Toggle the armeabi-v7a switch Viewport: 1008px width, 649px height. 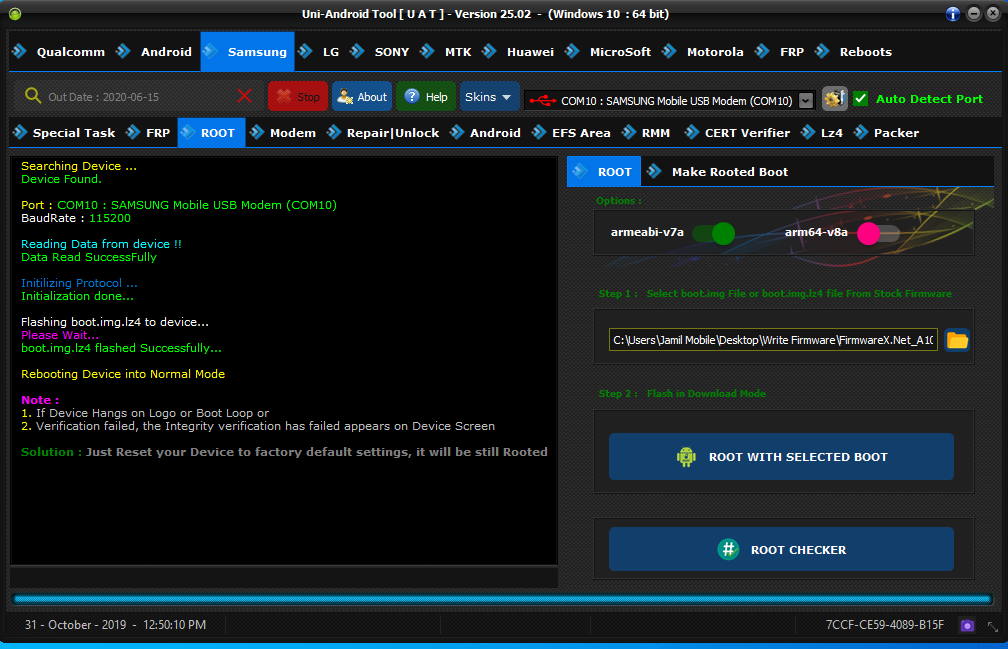(x=714, y=233)
